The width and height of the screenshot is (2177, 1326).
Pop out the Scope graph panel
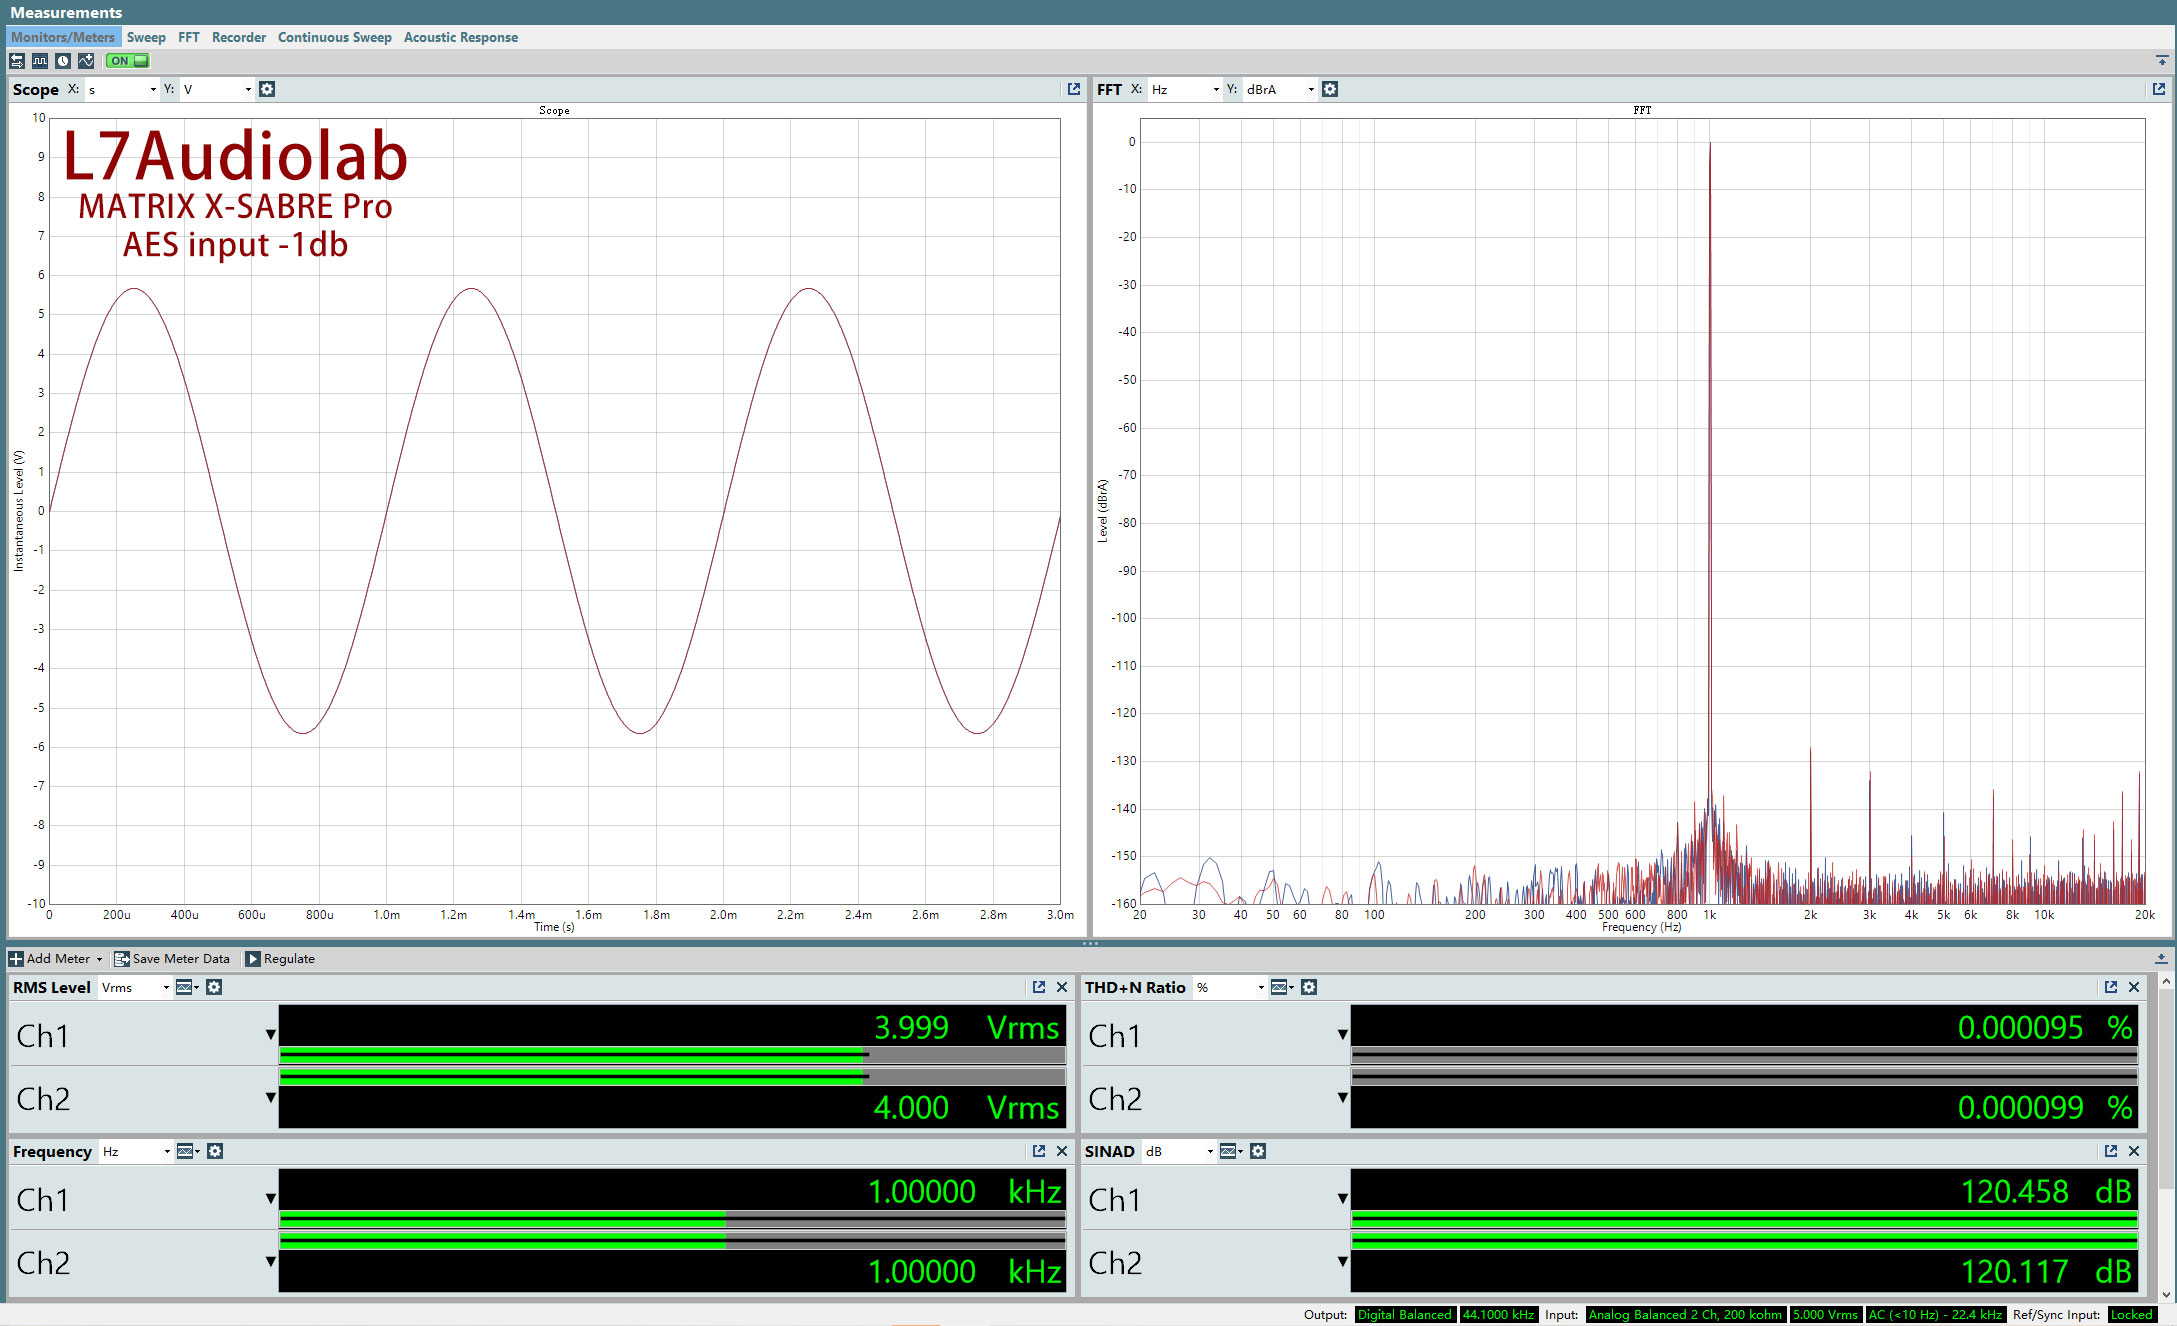tap(1074, 89)
